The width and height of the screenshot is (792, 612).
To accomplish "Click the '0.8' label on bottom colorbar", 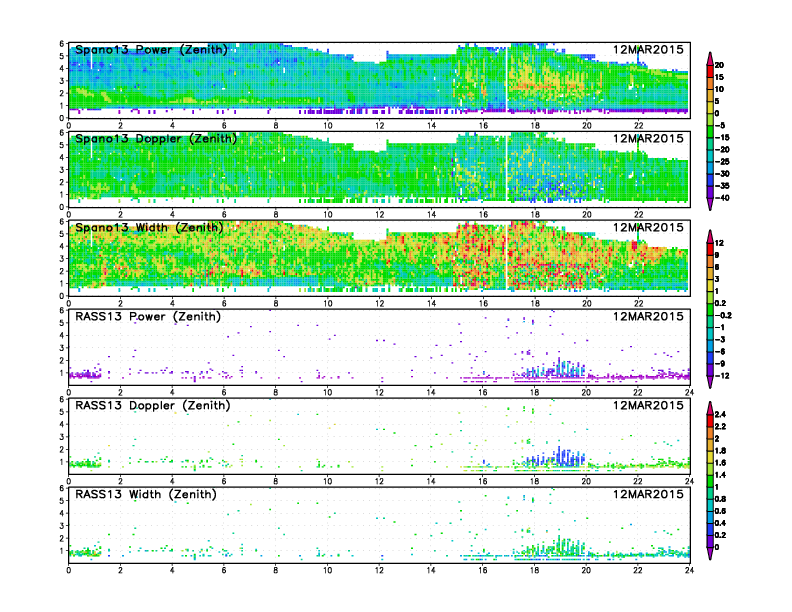I will tap(720, 499).
